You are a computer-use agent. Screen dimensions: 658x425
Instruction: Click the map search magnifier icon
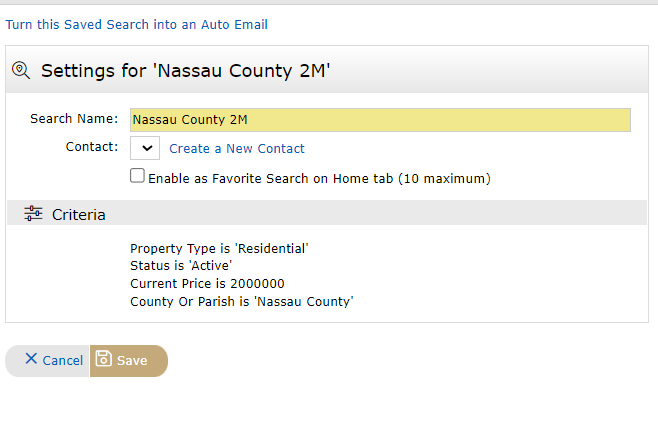pos(21,70)
